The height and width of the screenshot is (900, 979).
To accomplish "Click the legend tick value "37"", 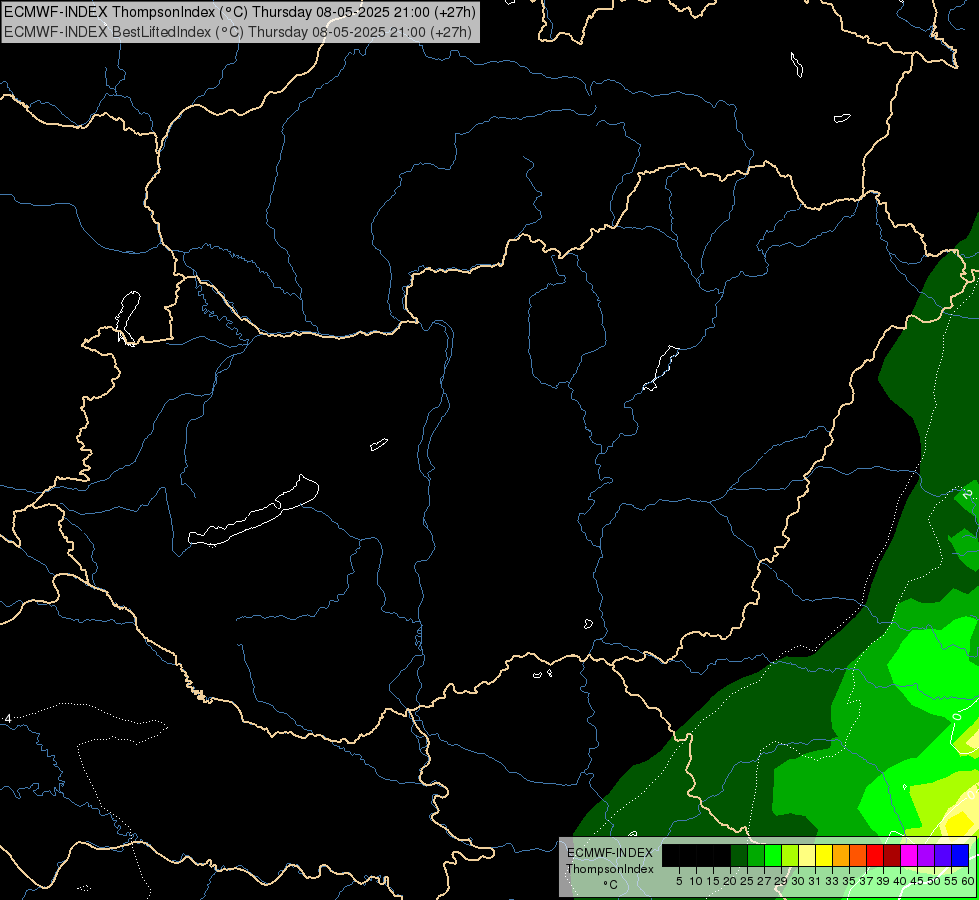I will (866, 881).
